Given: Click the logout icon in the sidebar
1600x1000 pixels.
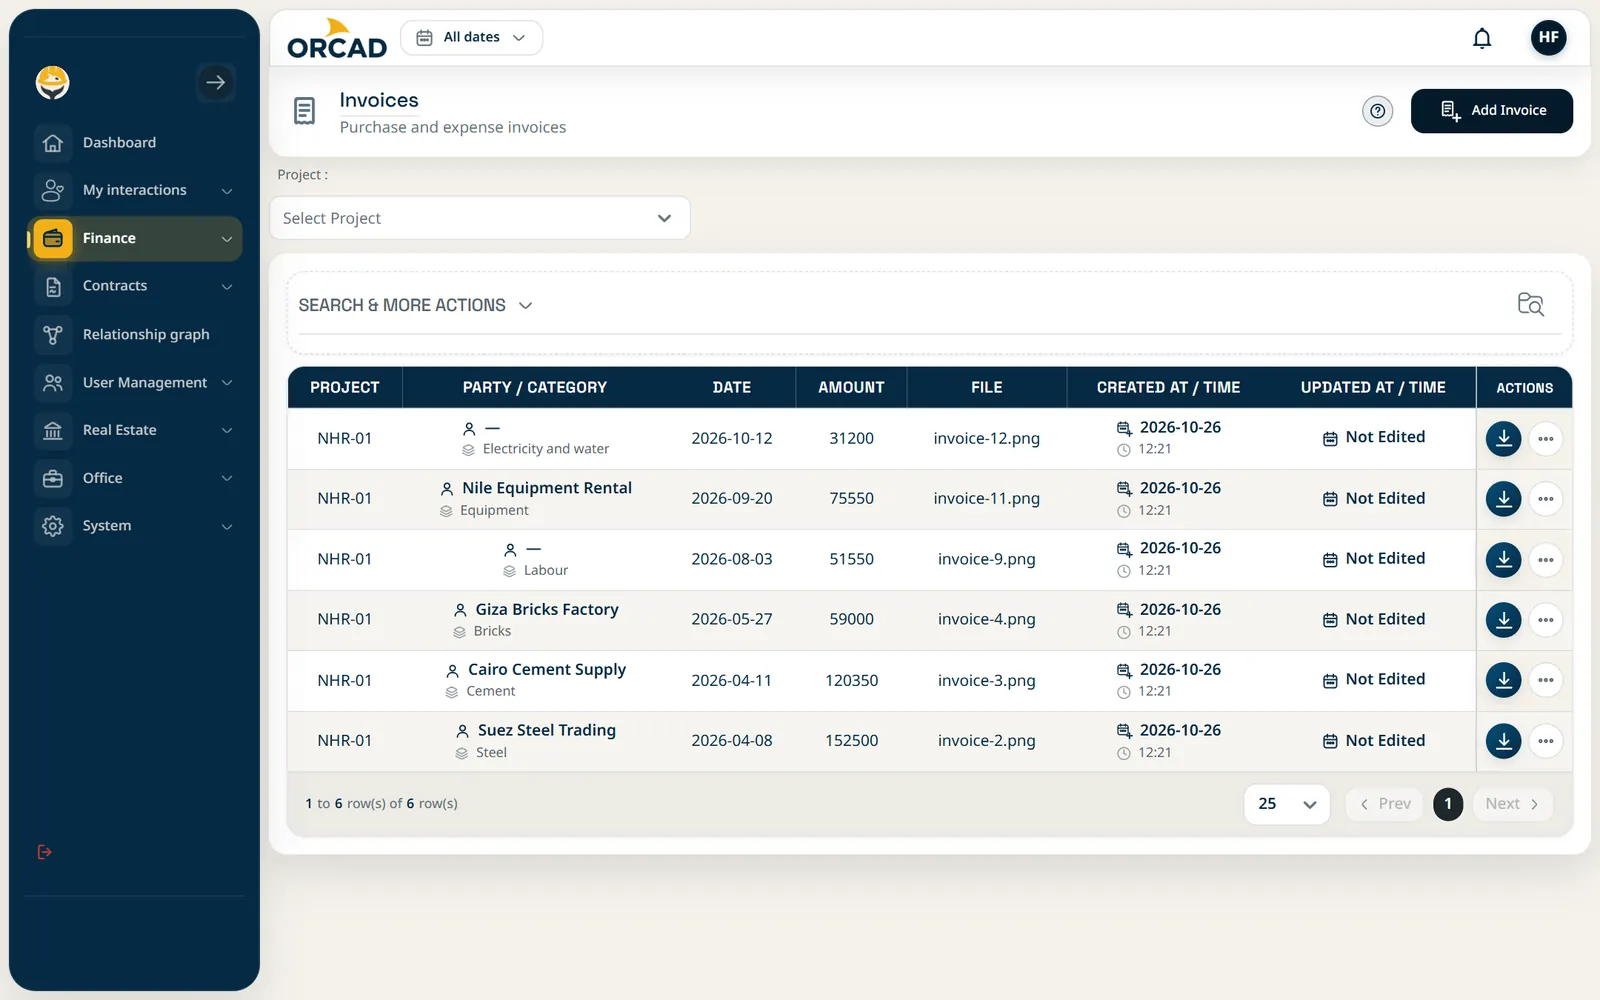Looking at the screenshot, I should (44, 852).
